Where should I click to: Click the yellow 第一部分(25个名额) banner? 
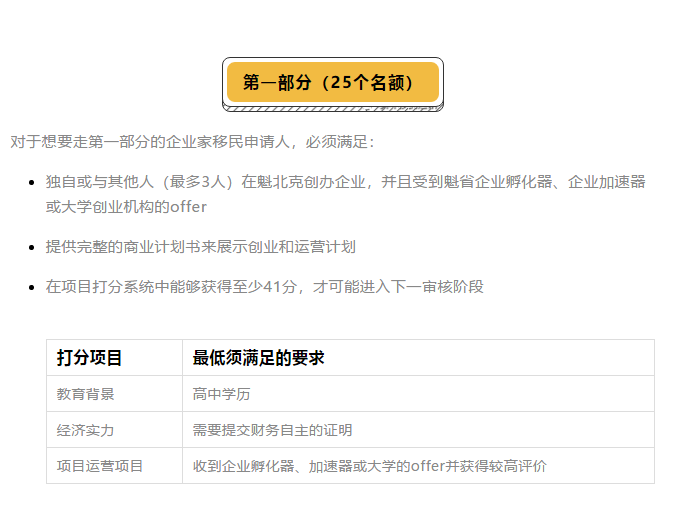point(333,82)
